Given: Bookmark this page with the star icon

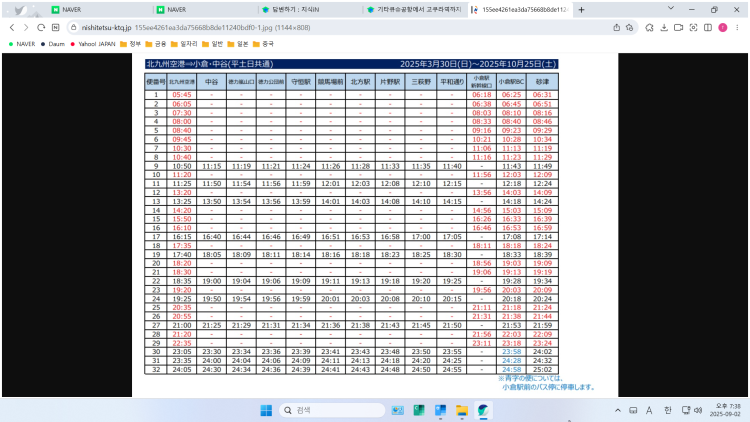Looking at the screenshot, I should coord(629,28).
